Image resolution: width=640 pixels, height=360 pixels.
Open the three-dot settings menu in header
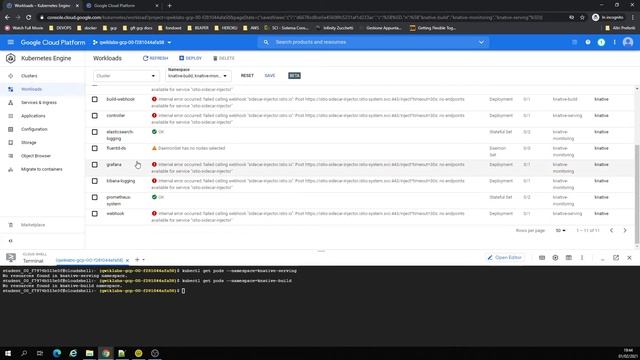[614, 42]
